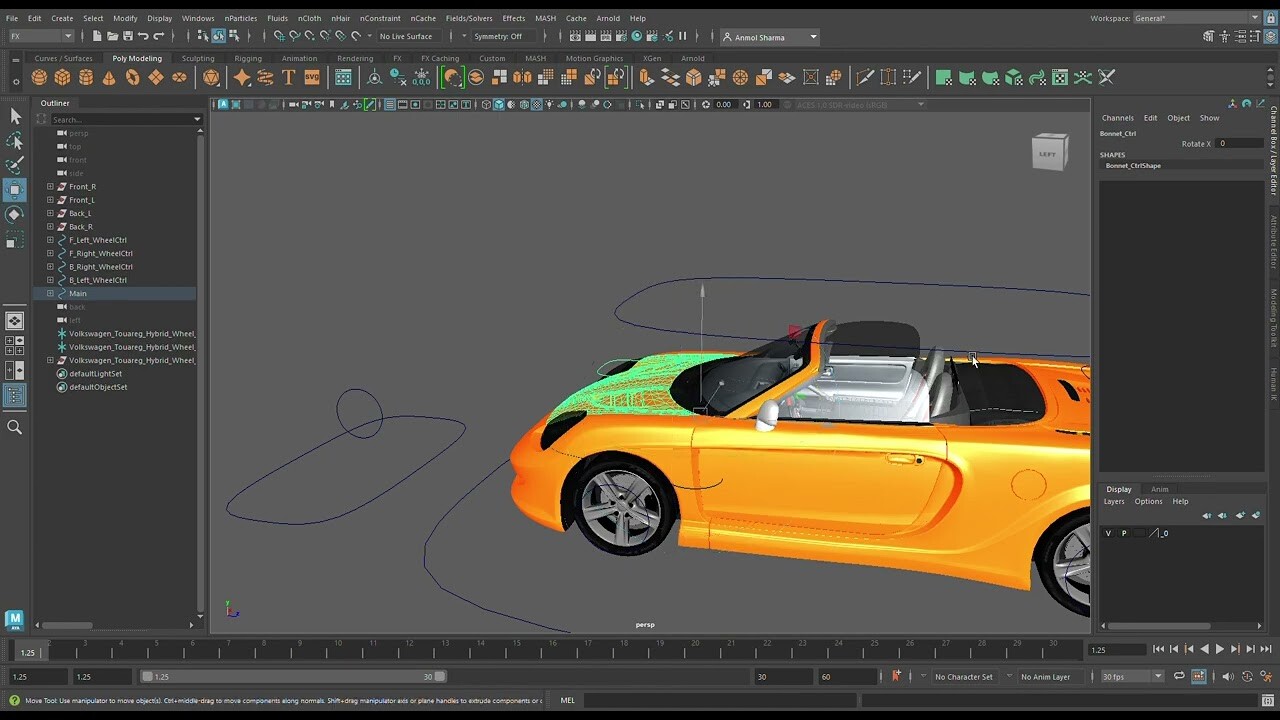This screenshot has height=720, width=1280.
Task: Expand the Front_R node in Outliner
Action: tap(50, 186)
